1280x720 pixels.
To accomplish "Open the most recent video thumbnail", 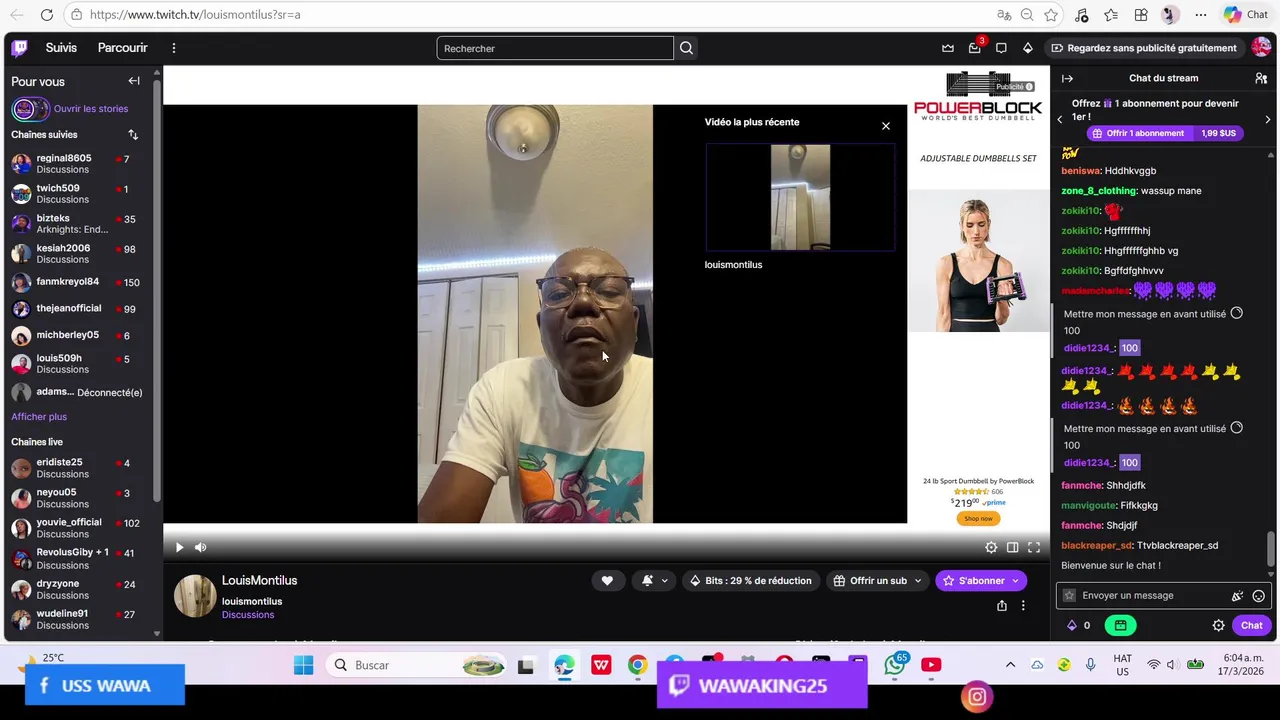I will (800, 197).
